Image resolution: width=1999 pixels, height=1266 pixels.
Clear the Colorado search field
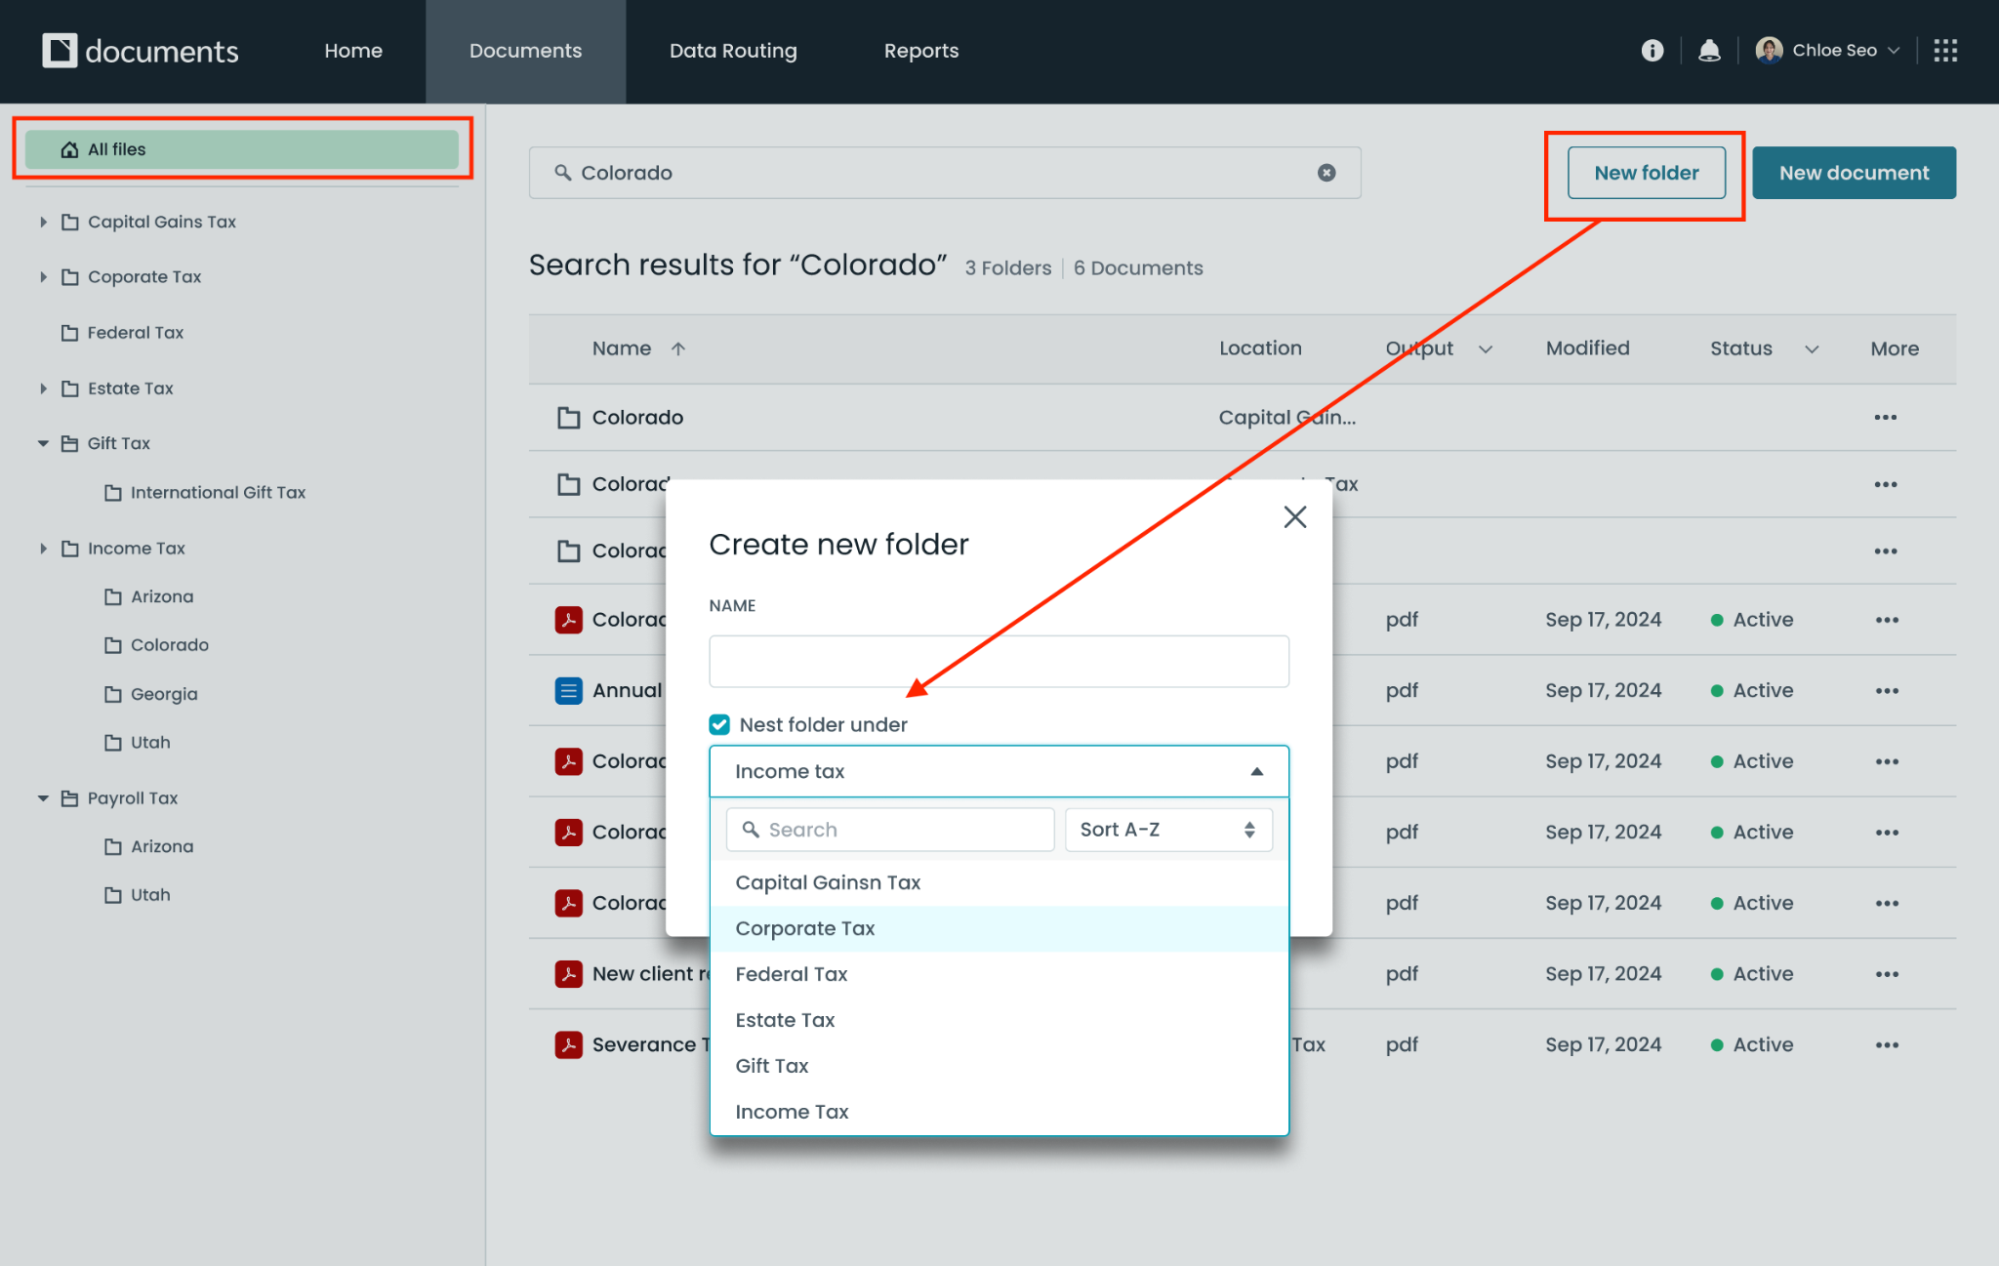coord(1326,173)
